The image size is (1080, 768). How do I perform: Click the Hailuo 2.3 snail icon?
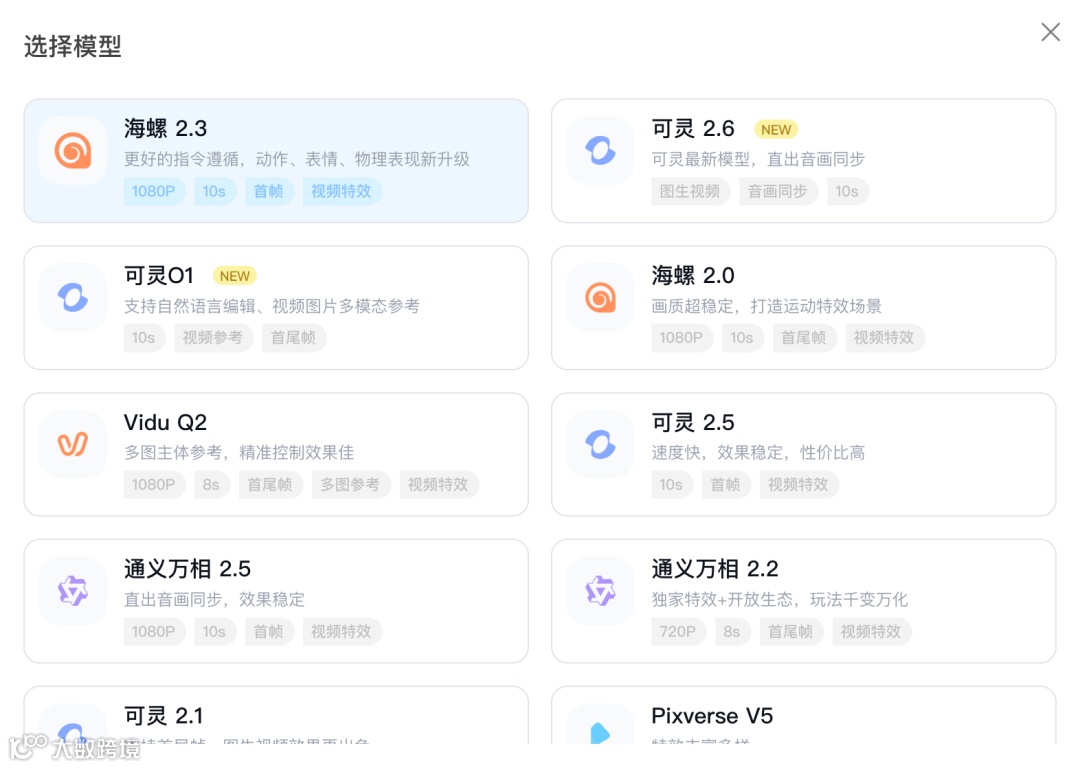pyautogui.click(x=73, y=150)
